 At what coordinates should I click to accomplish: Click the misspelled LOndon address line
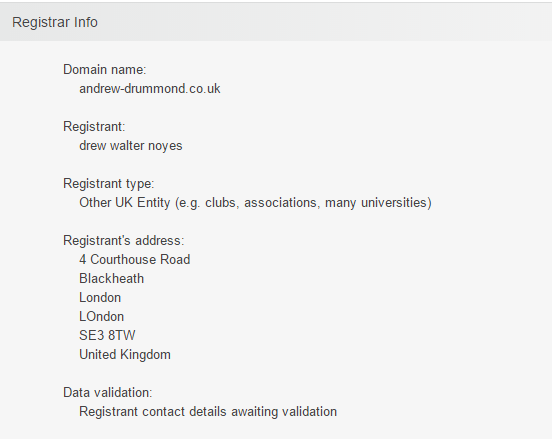point(101,317)
